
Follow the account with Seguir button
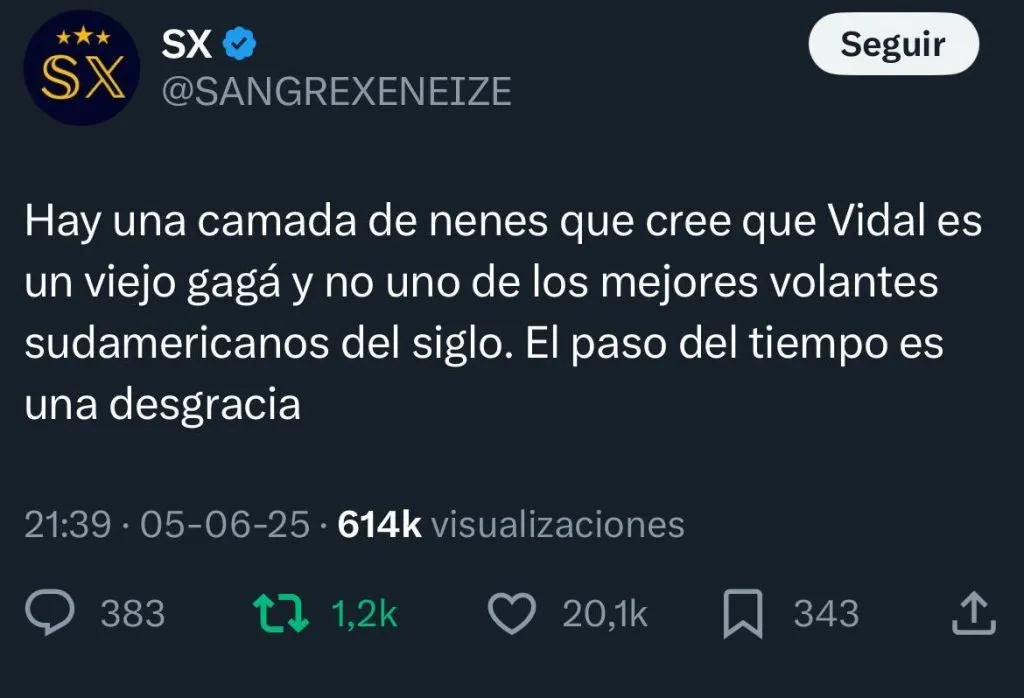[893, 44]
